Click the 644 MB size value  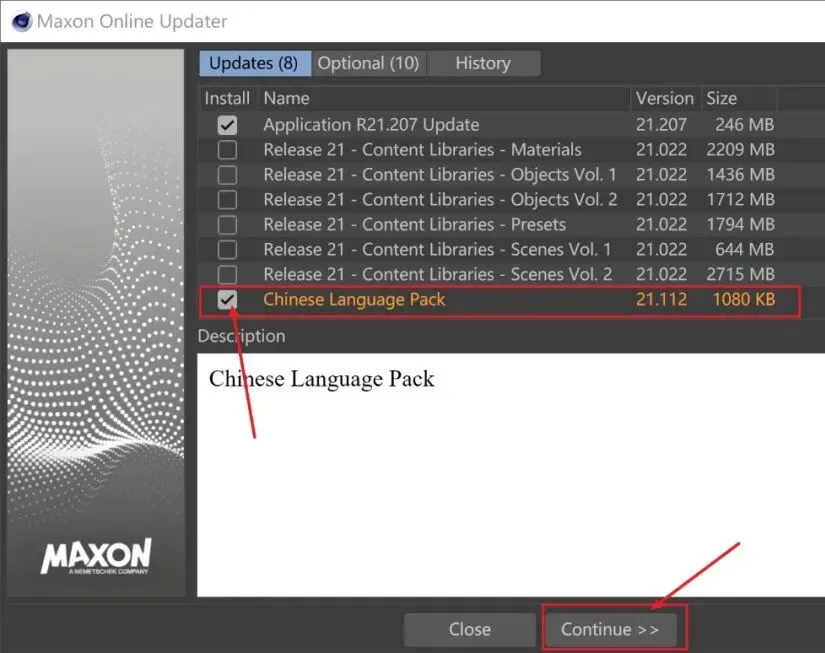pos(744,249)
